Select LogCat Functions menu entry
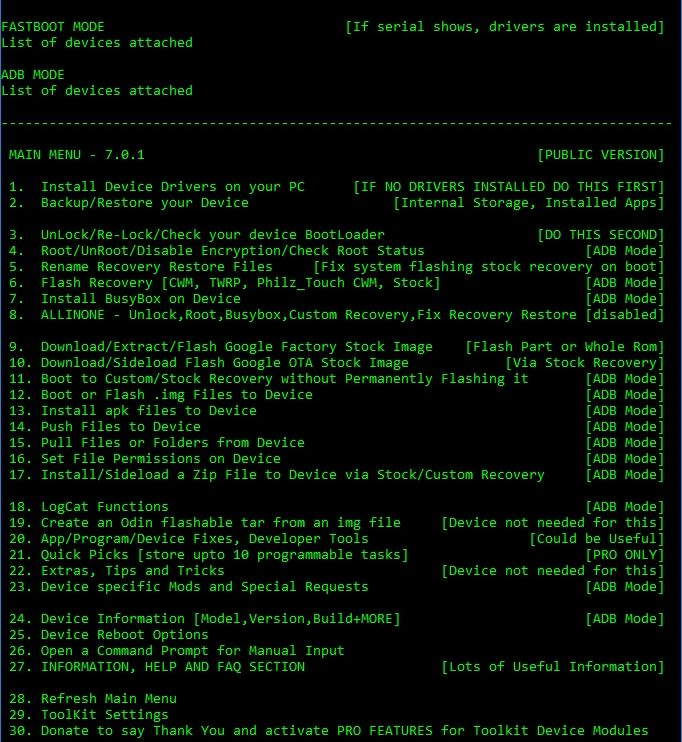This screenshot has width=682, height=742. (104, 507)
